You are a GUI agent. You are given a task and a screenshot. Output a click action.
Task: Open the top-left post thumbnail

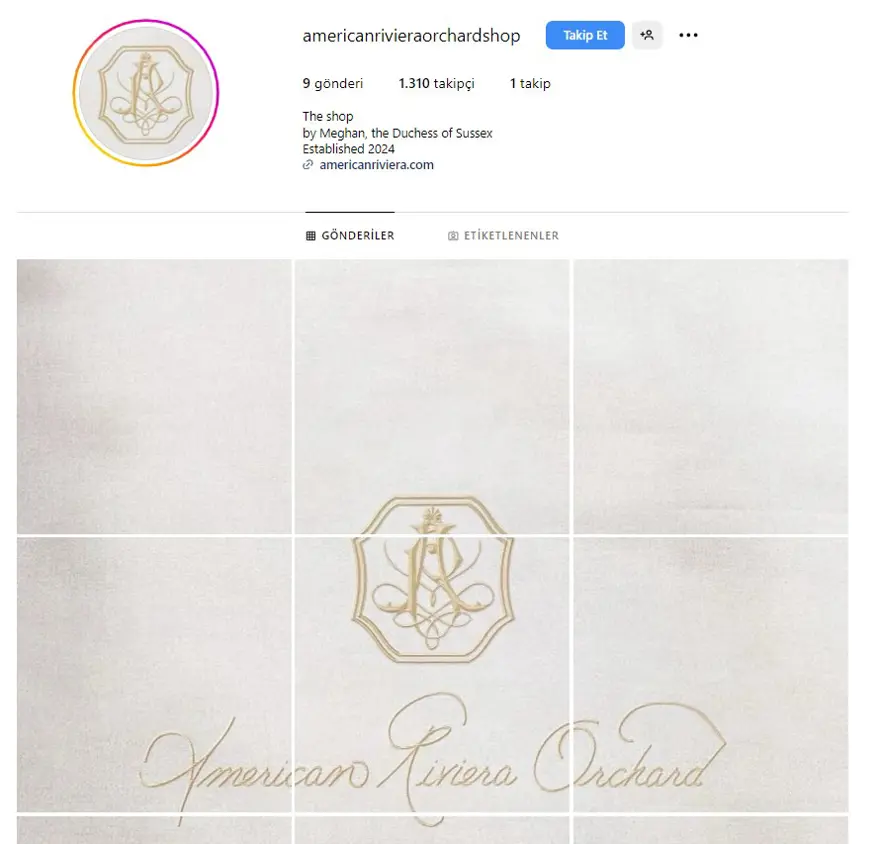(x=154, y=396)
